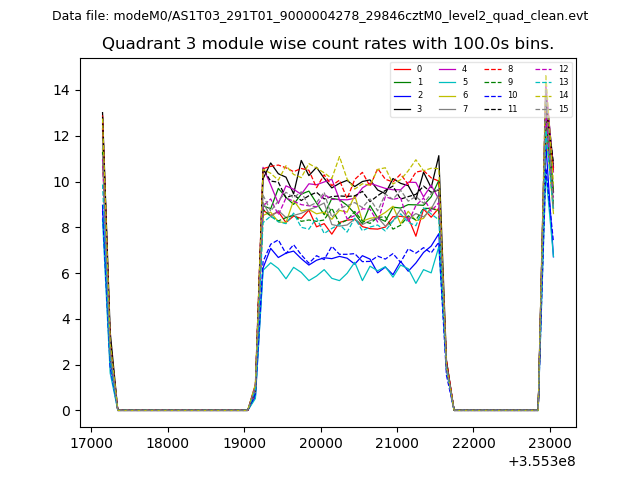Click the y-axis tick label 0
The image size is (640, 480).
(x=66, y=411)
